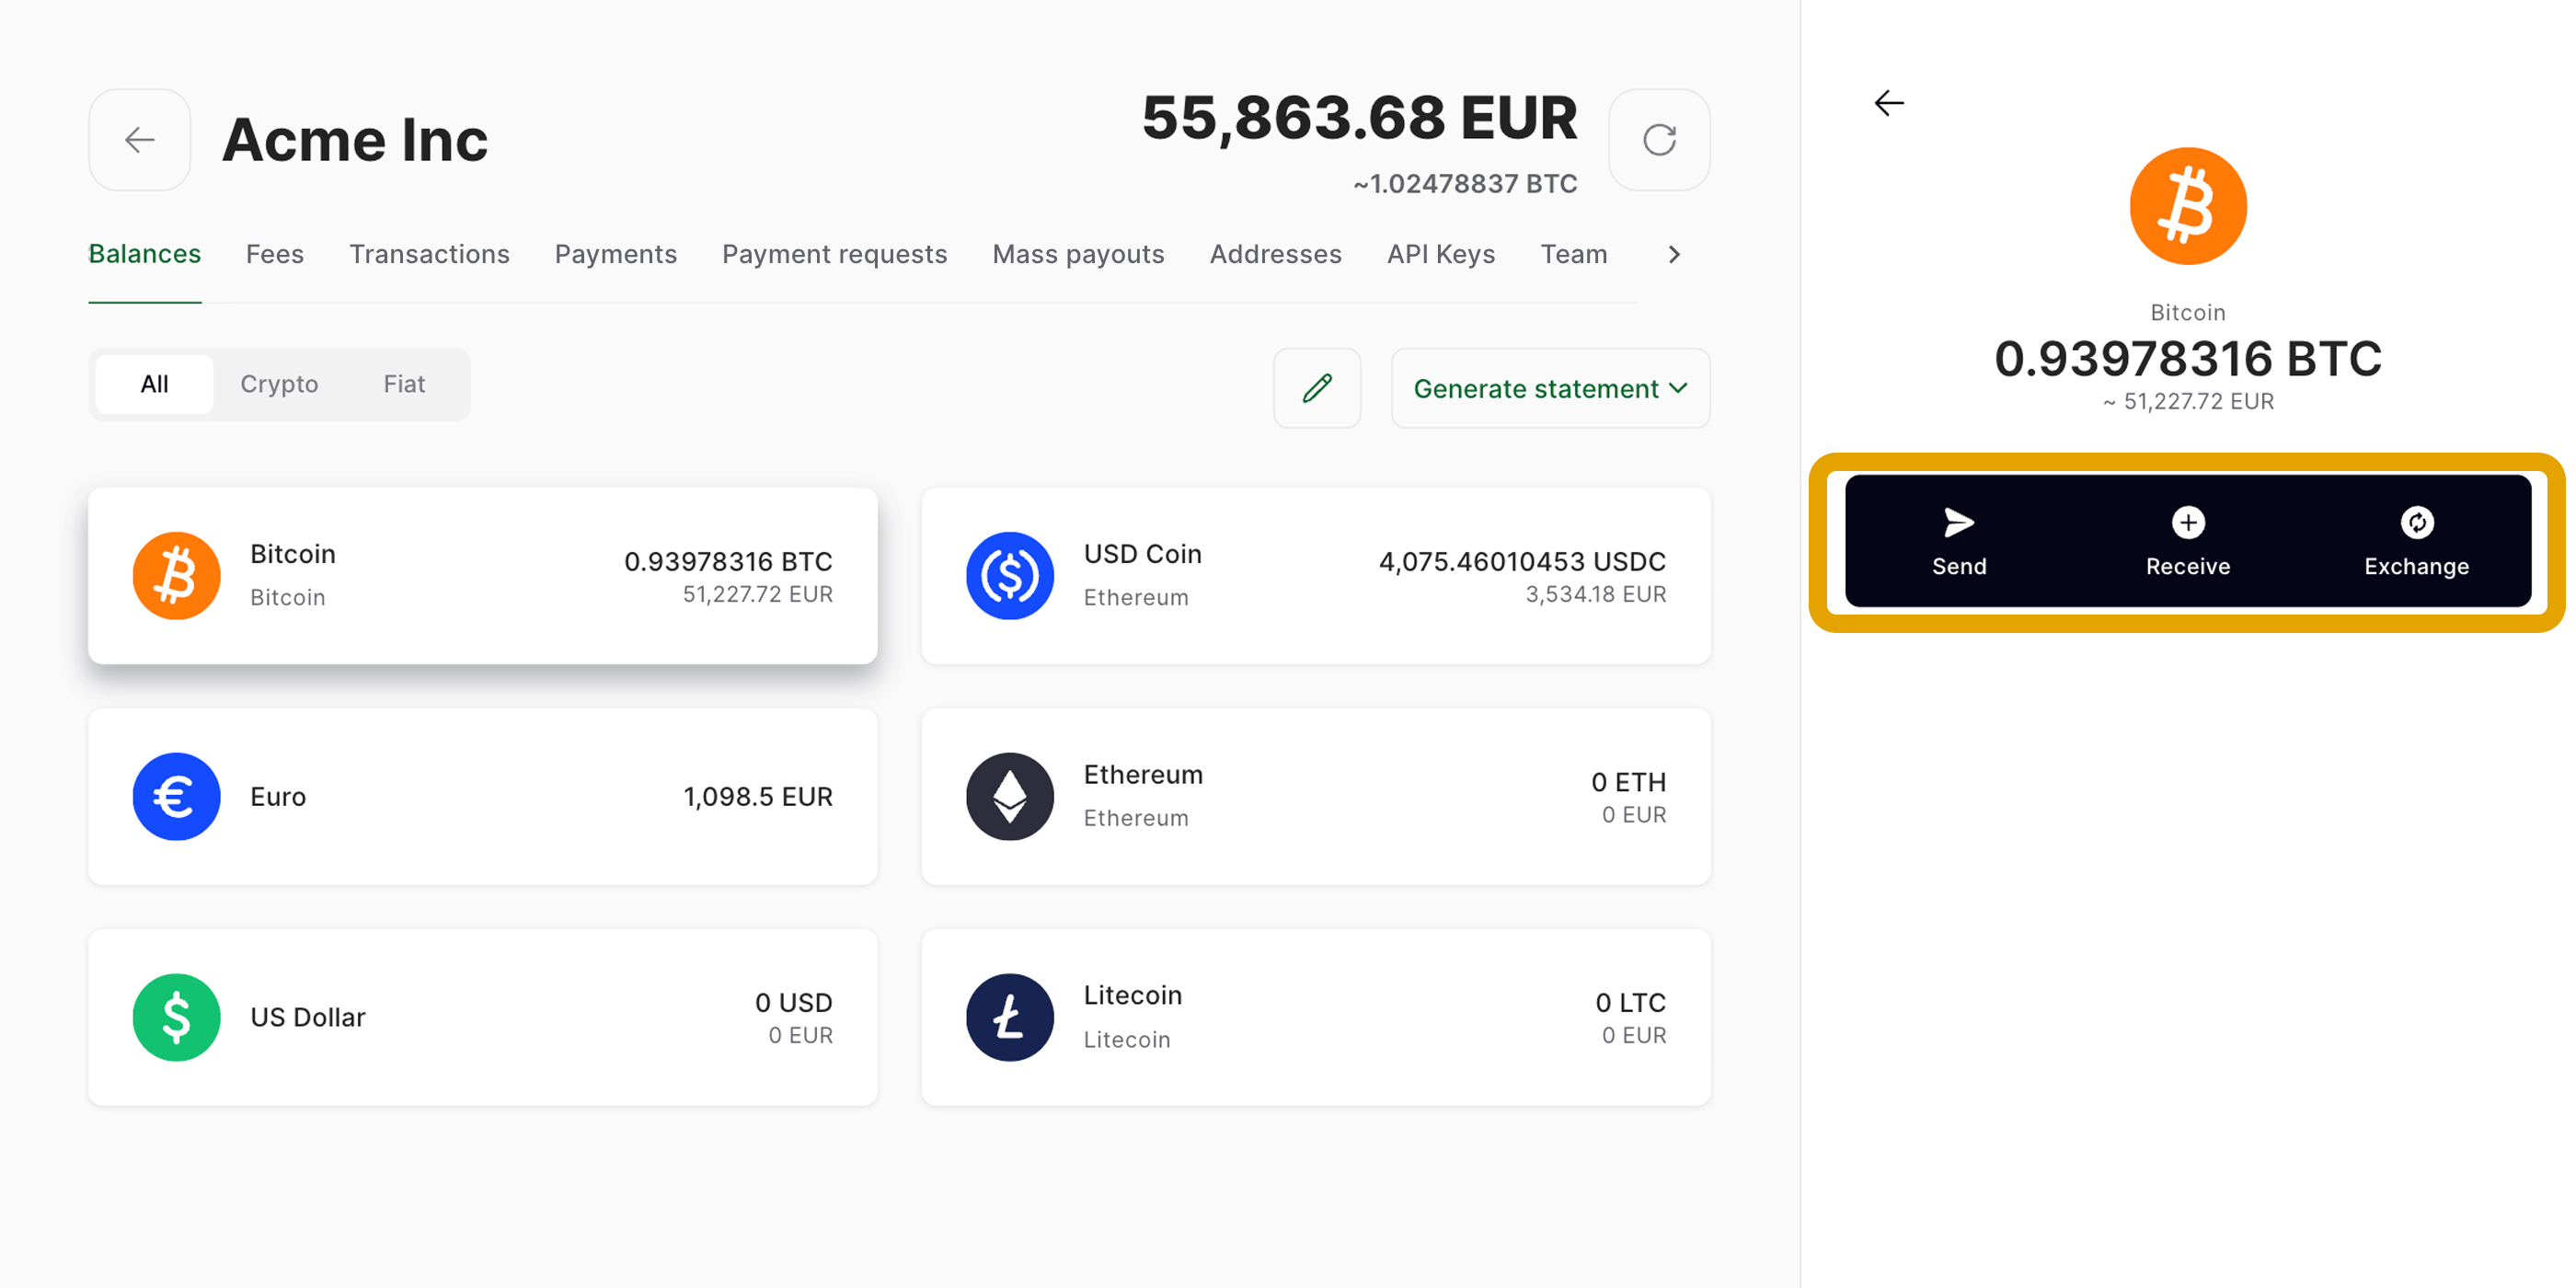Refresh the total balance
The height and width of the screenshot is (1288, 2576).
pyautogui.click(x=1659, y=140)
